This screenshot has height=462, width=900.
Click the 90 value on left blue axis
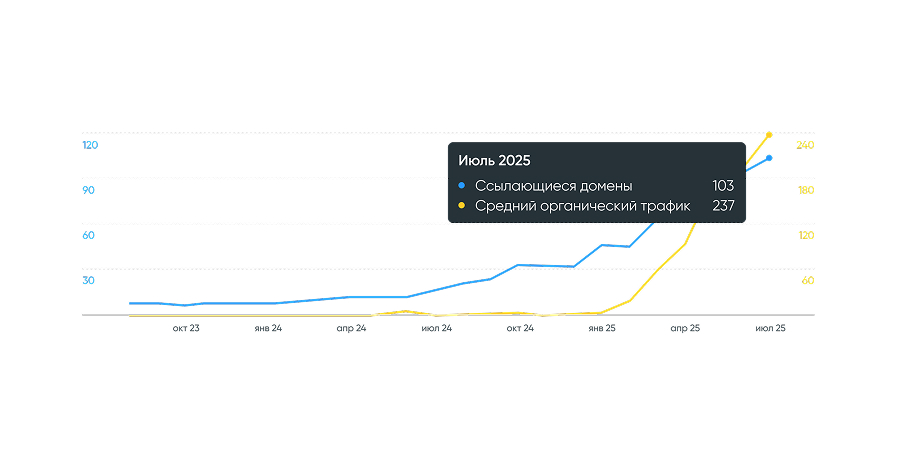point(88,190)
